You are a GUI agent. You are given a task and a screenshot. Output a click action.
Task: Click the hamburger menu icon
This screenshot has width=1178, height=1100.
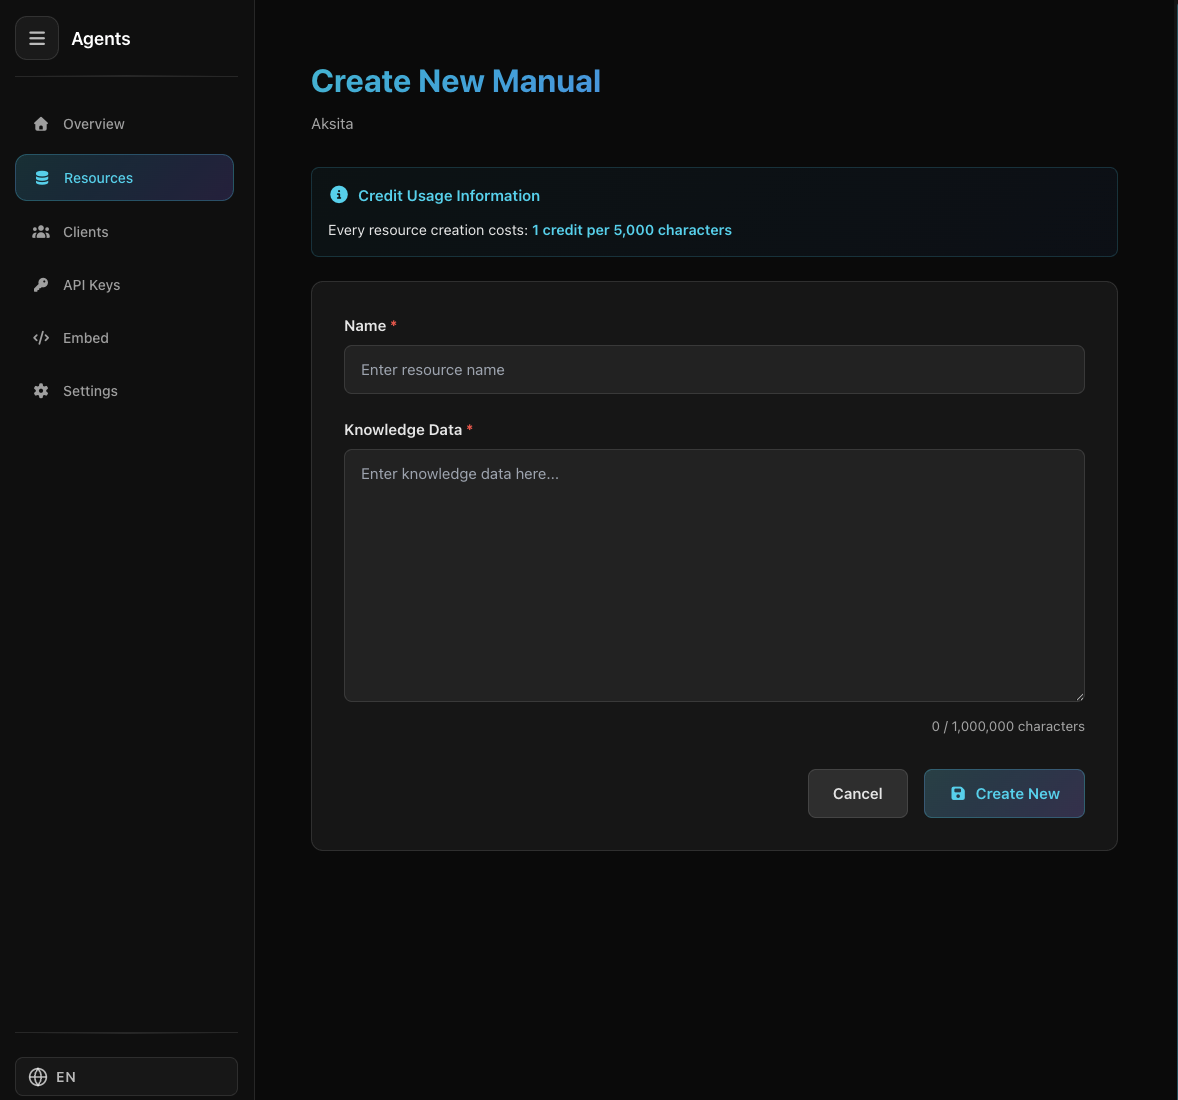(x=37, y=39)
